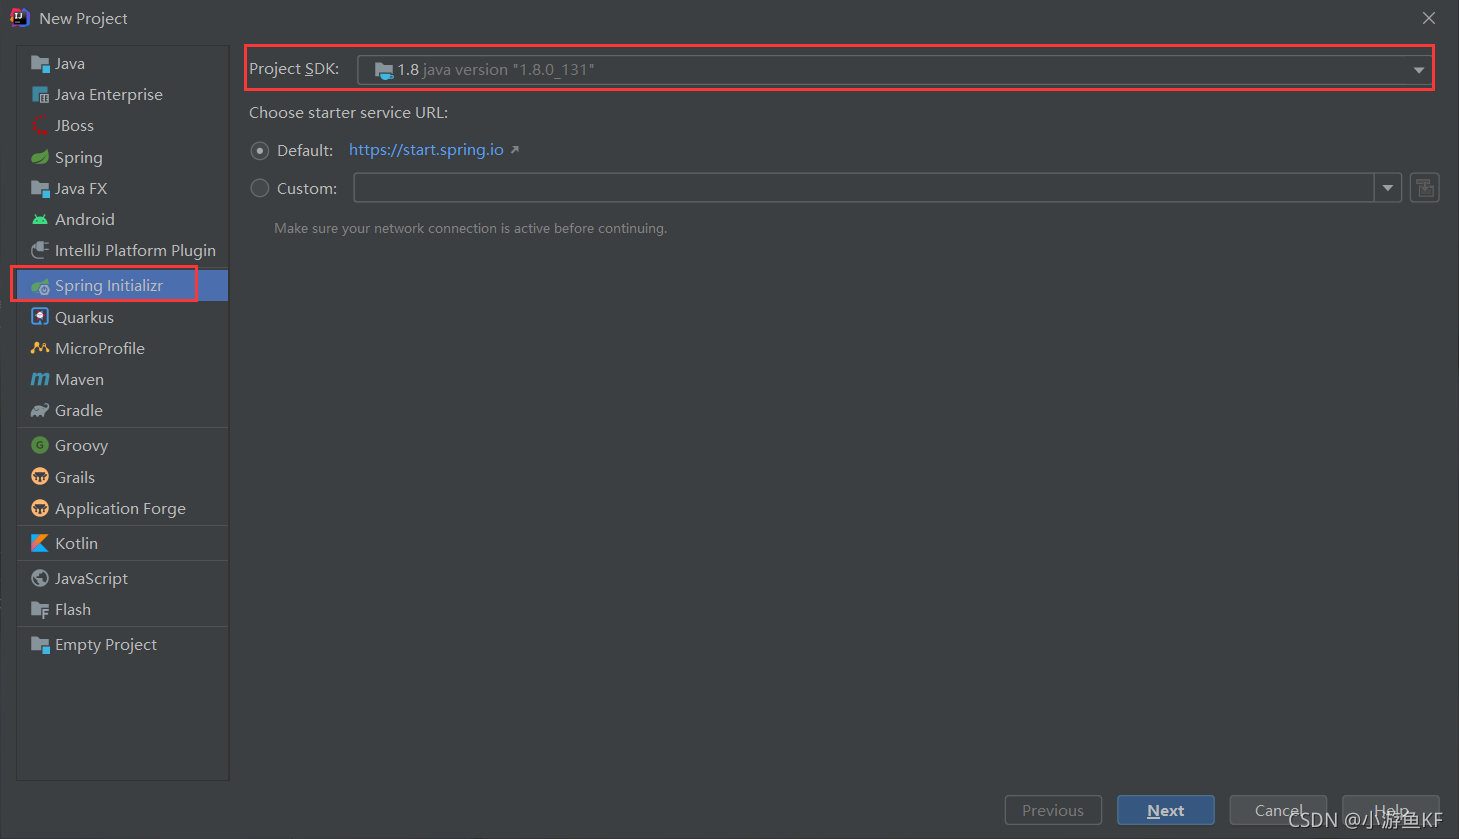Select Kotlin project type
Screen dimensions: 1459x839
[x=123, y=543]
